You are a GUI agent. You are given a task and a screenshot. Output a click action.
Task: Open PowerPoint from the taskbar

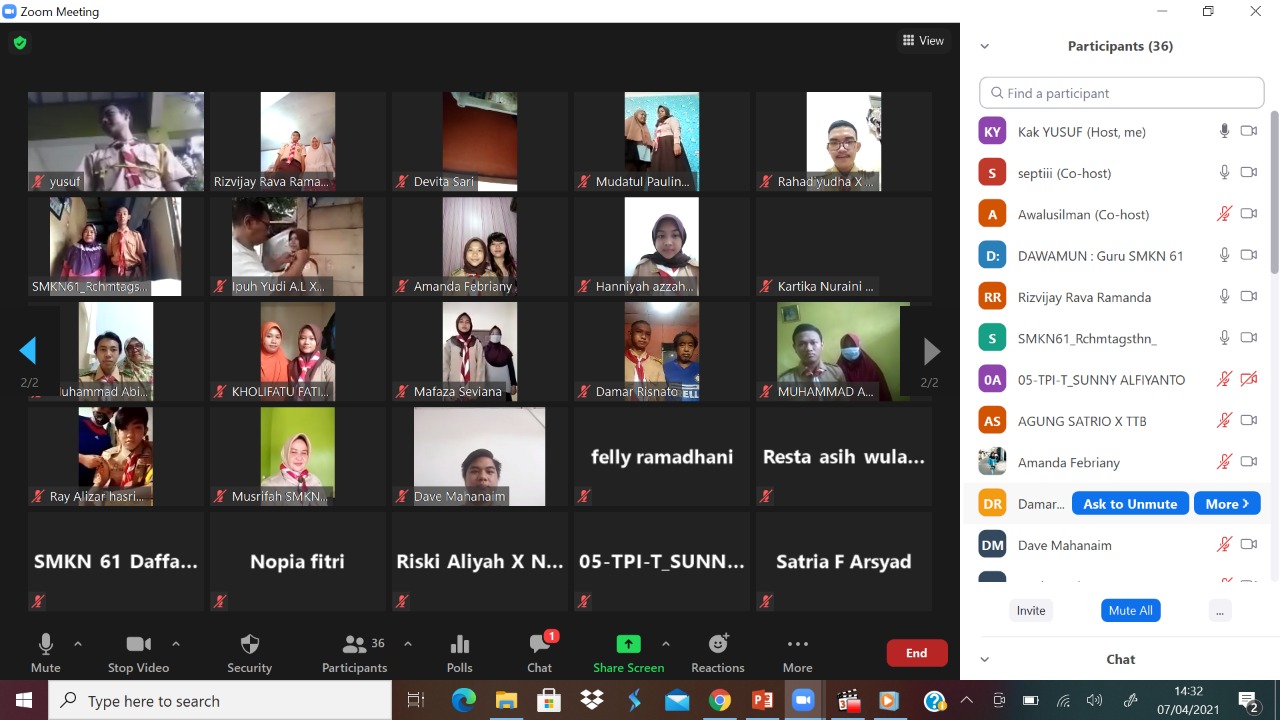tap(762, 700)
